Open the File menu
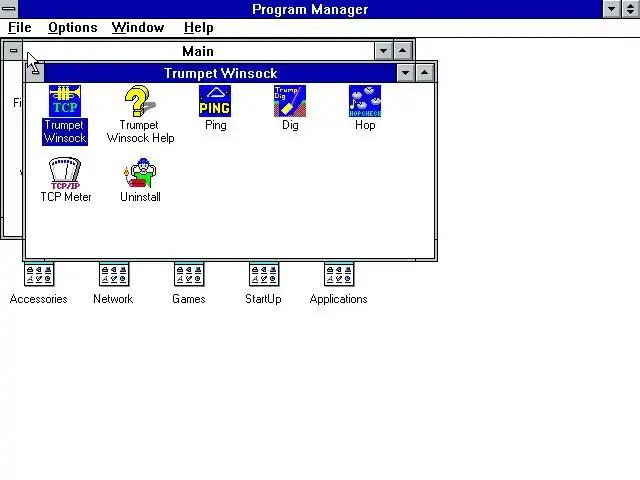This screenshot has height=480, width=640. [x=20, y=27]
